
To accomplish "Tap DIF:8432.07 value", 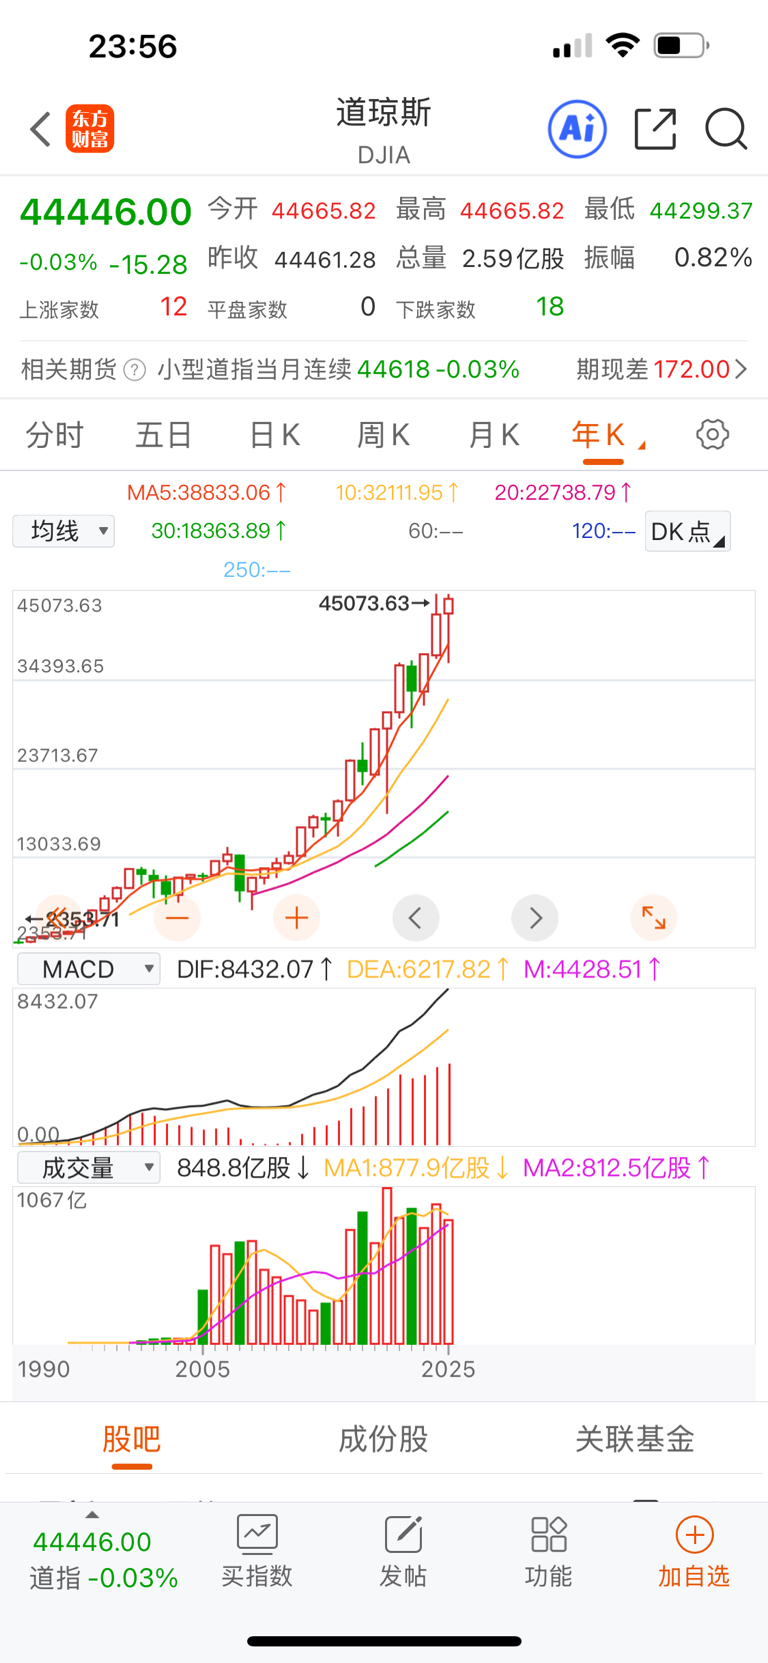I will (254, 969).
